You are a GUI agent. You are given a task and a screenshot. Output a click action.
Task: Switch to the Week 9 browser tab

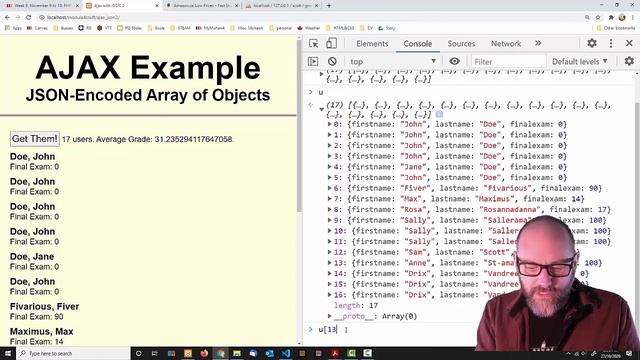(x=41, y=6)
